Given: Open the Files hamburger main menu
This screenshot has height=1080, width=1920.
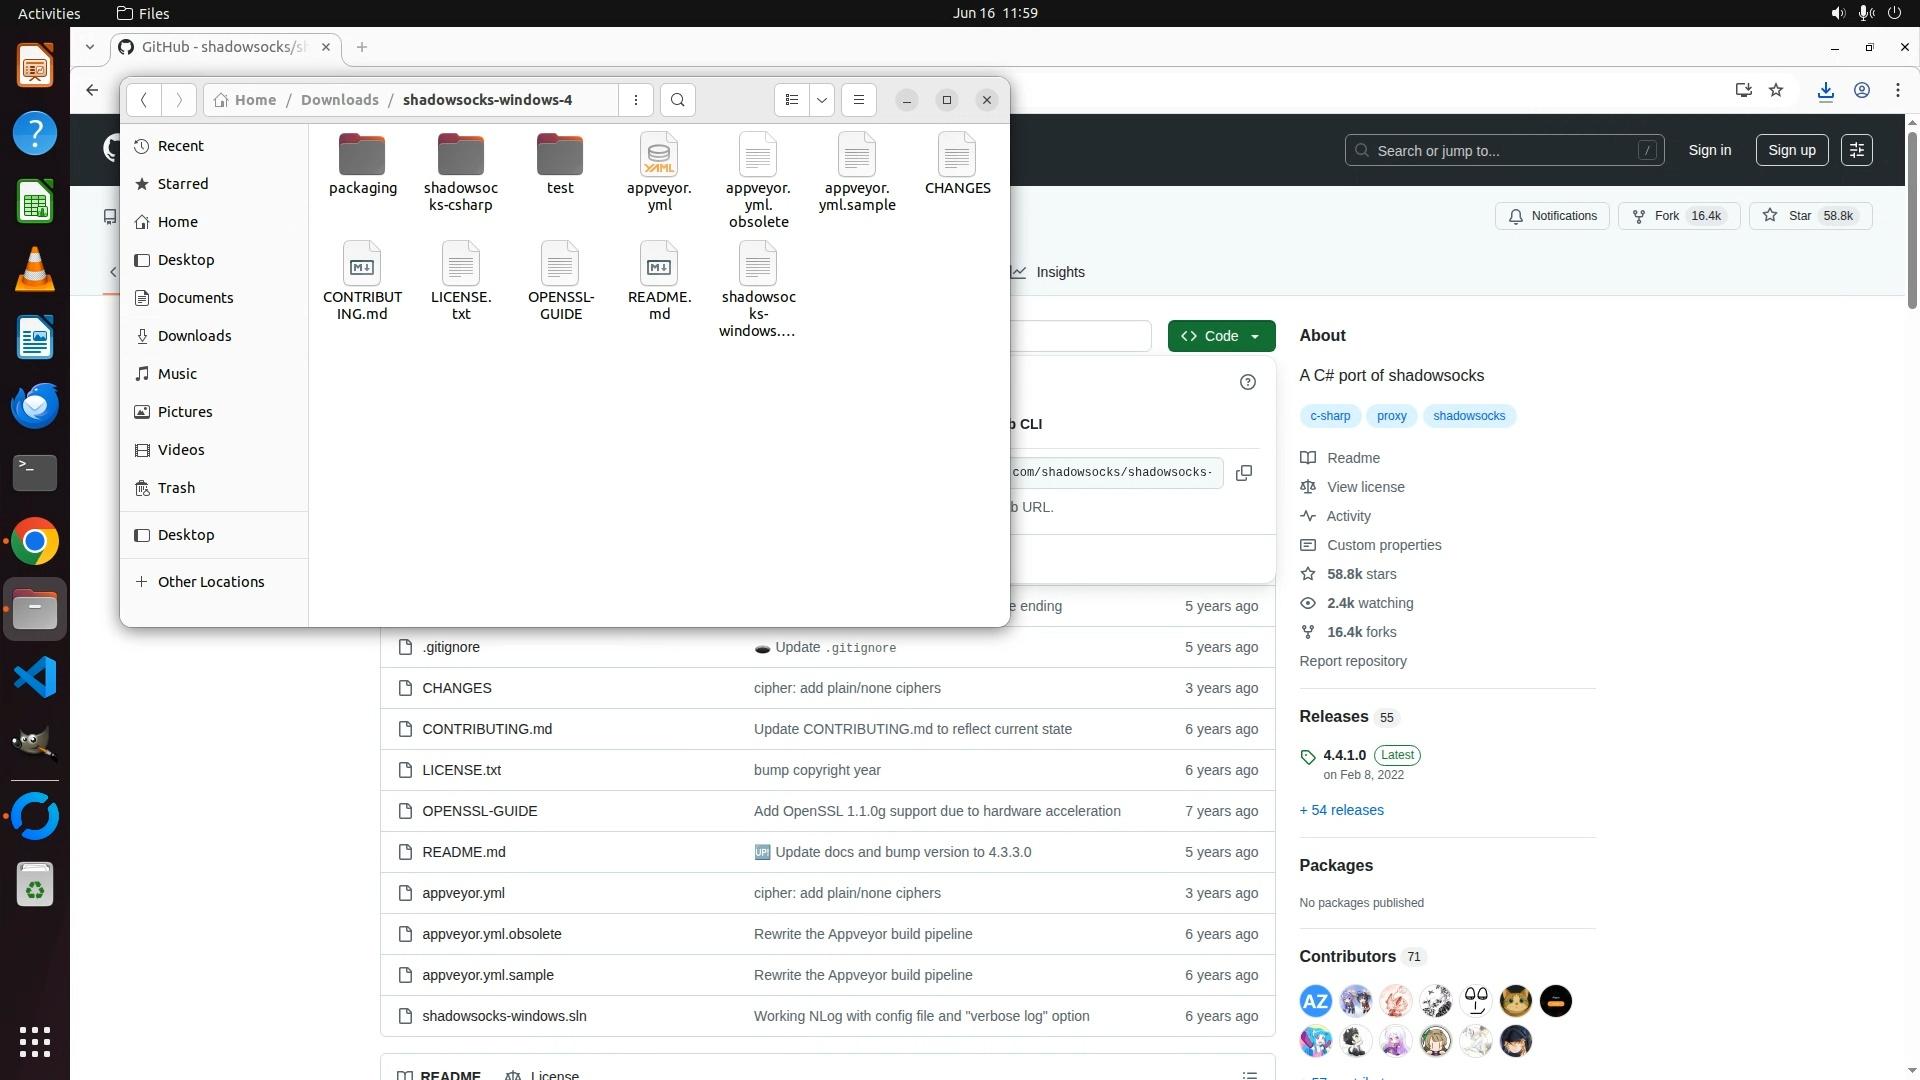Looking at the screenshot, I should tap(858, 100).
